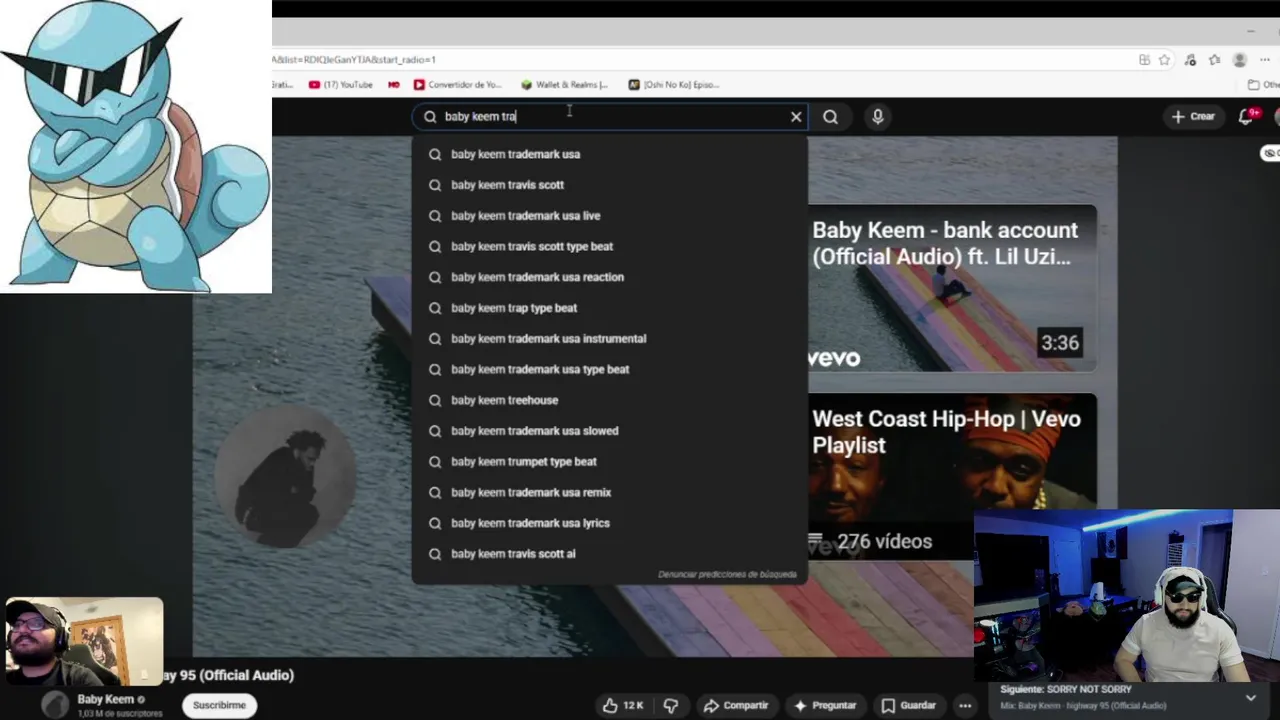The width and height of the screenshot is (1280, 720).
Task: Choose suggestion baby keem trademark usa reaction
Action: [x=610, y=277]
